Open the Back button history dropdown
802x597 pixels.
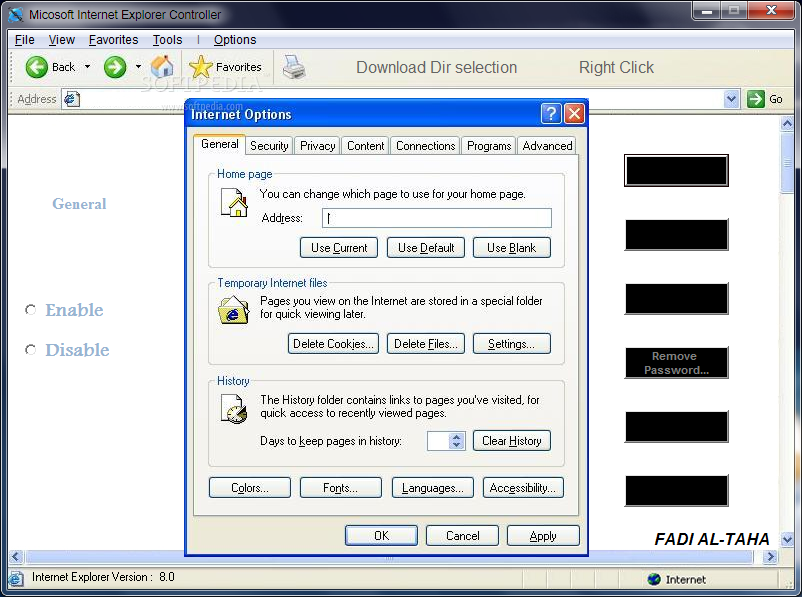click(x=87, y=67)
